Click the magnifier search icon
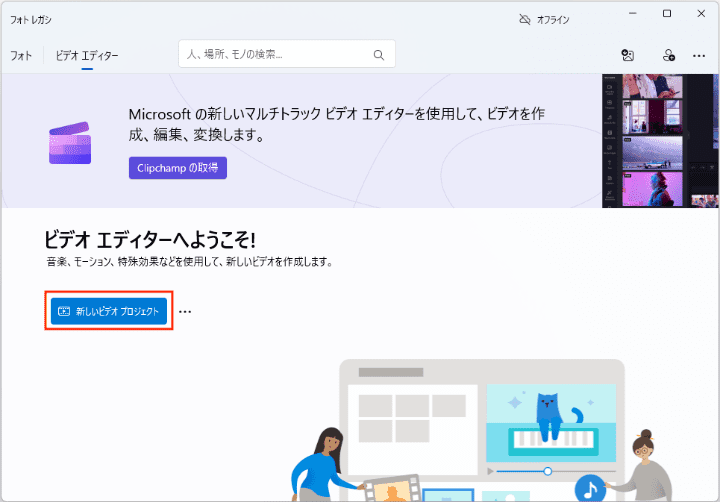The image size is (720, 502). coord(378,55)
